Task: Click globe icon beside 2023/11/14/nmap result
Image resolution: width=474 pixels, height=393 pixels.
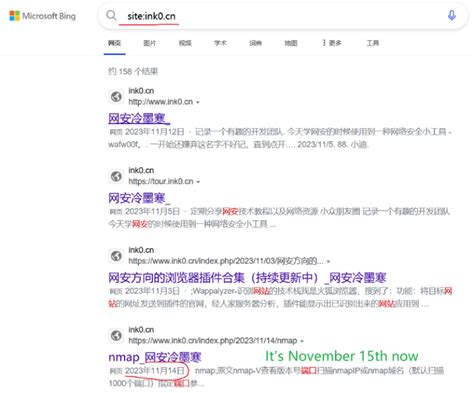Action: pyautogui.click(x=116, y=335)
